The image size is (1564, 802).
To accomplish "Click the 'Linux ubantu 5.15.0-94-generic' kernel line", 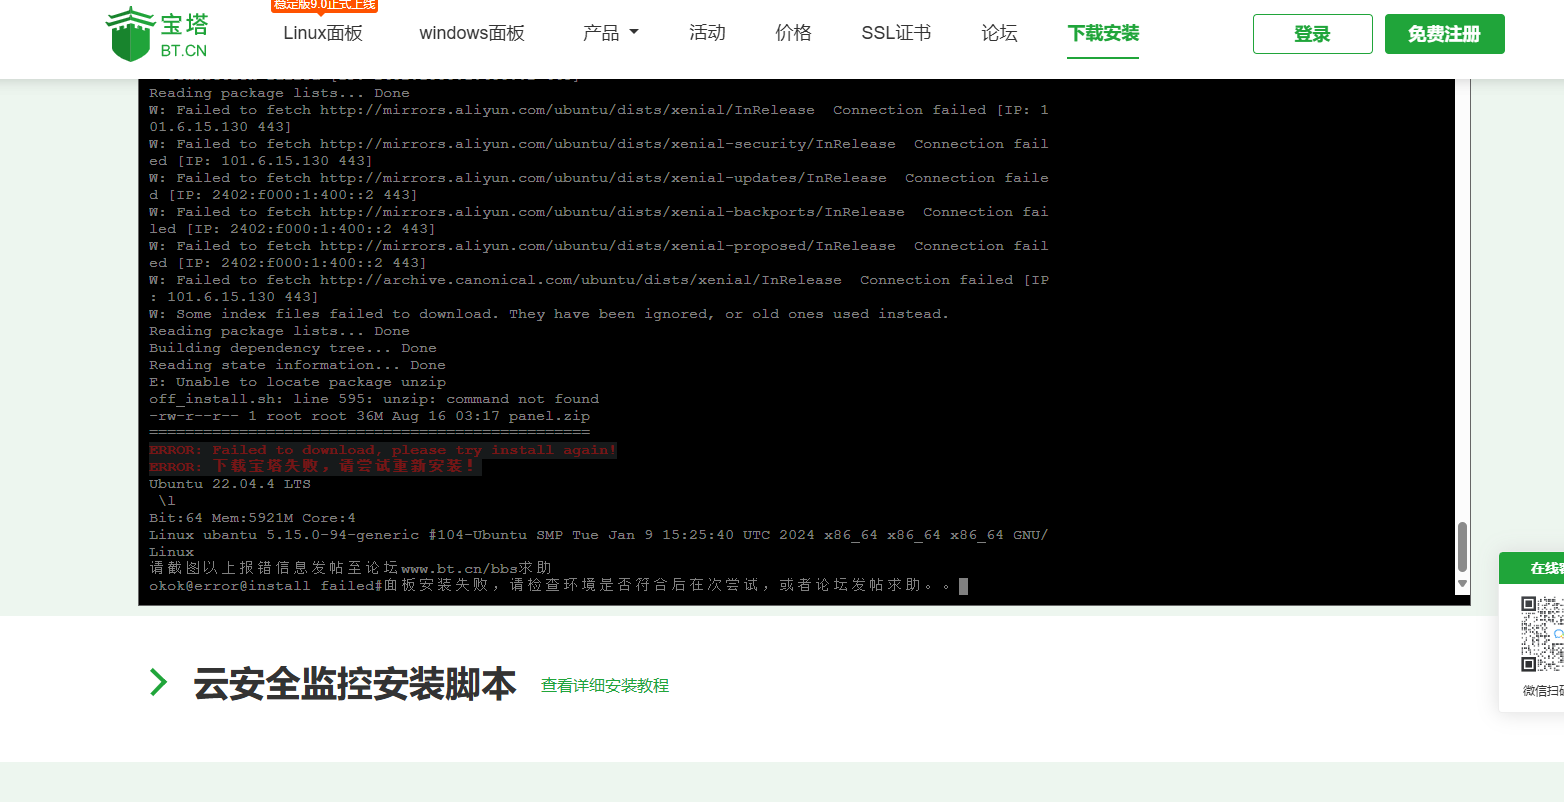I will 599,543.
